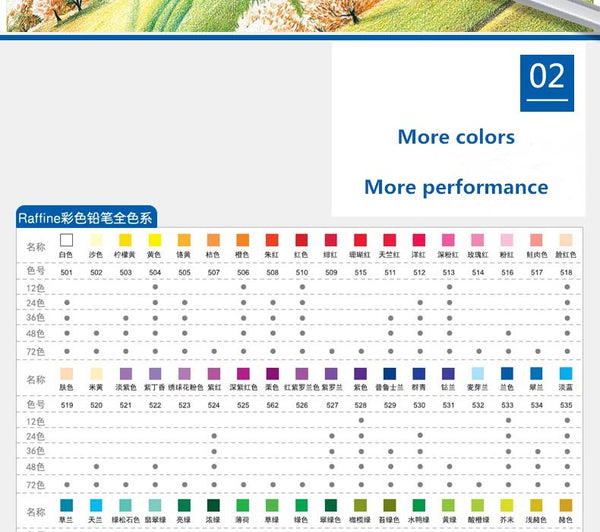Pick the light blue swatch numbered 535
This screenshot has height=532, width=600.
point(566,373)
